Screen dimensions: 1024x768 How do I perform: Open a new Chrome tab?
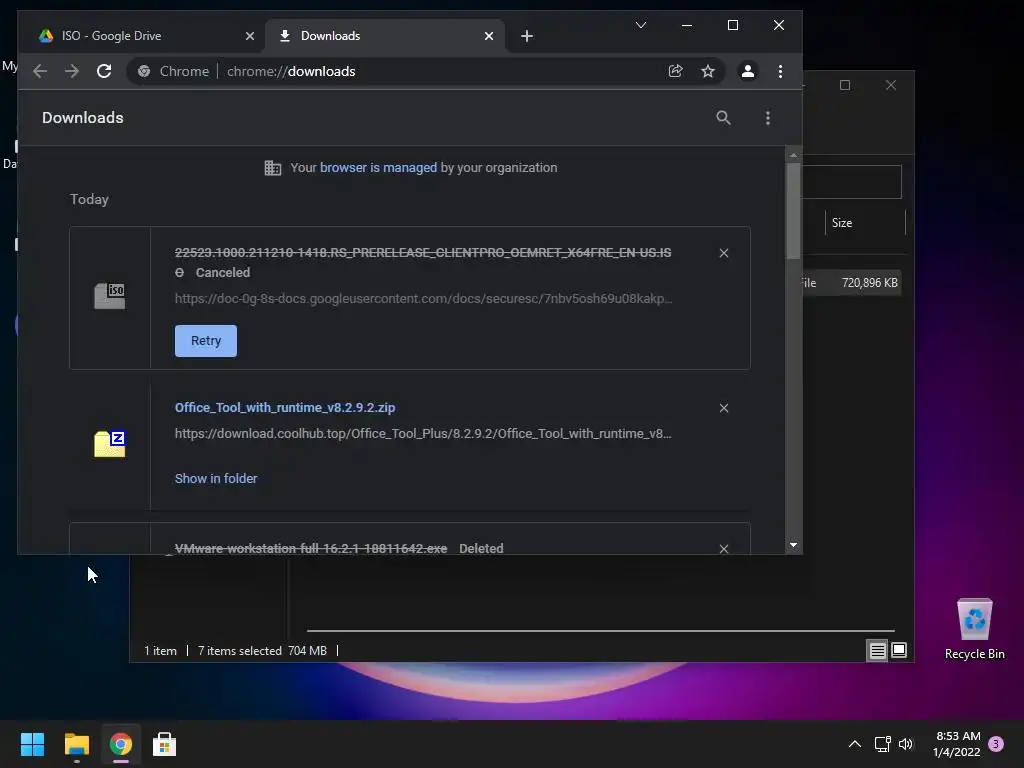coord(527,36)
